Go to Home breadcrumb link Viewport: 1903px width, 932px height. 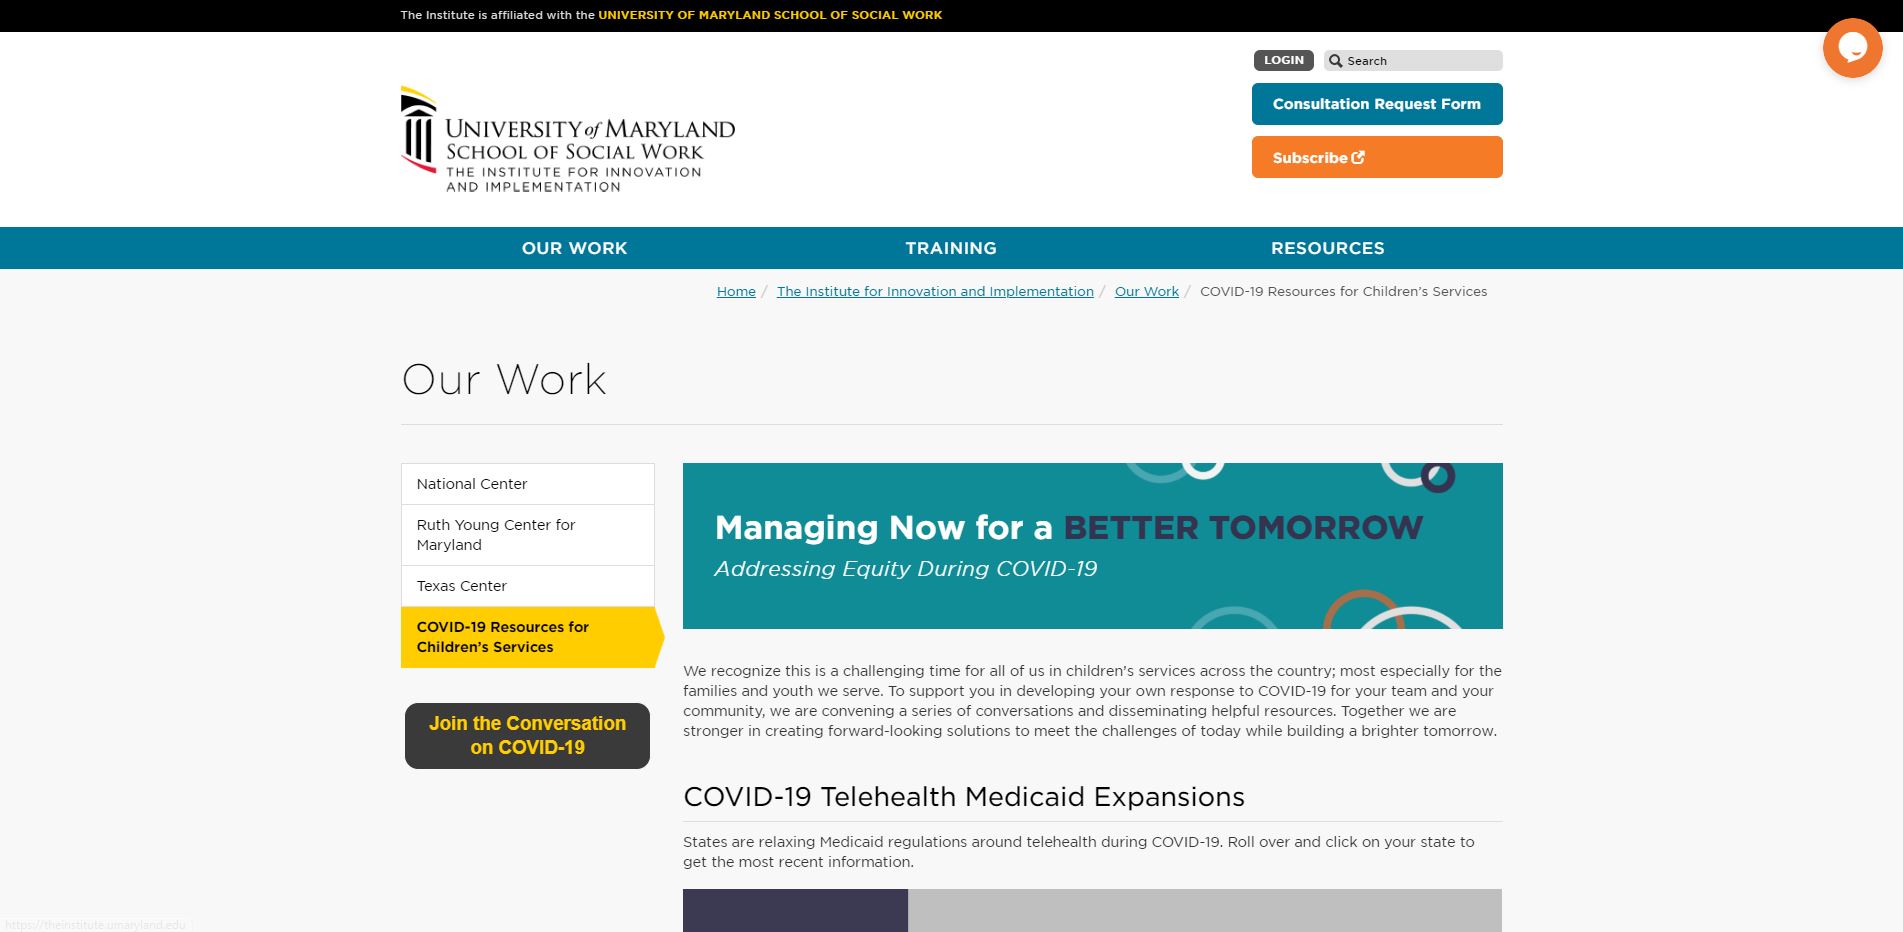736,291
